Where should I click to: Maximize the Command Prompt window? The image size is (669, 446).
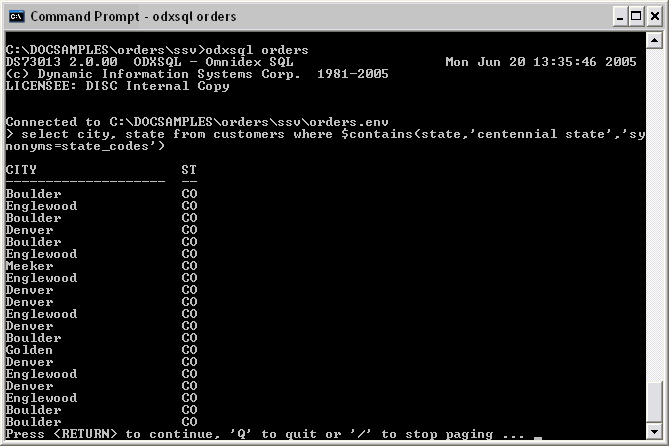(636, 17)
